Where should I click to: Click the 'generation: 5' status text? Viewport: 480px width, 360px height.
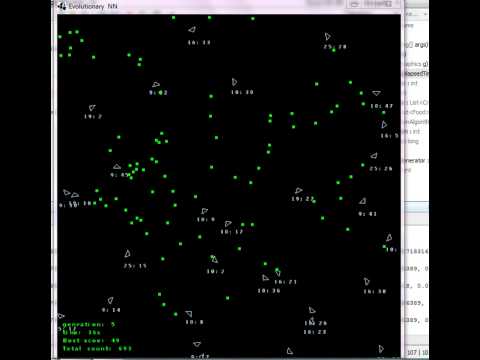(x=89, y=324)
